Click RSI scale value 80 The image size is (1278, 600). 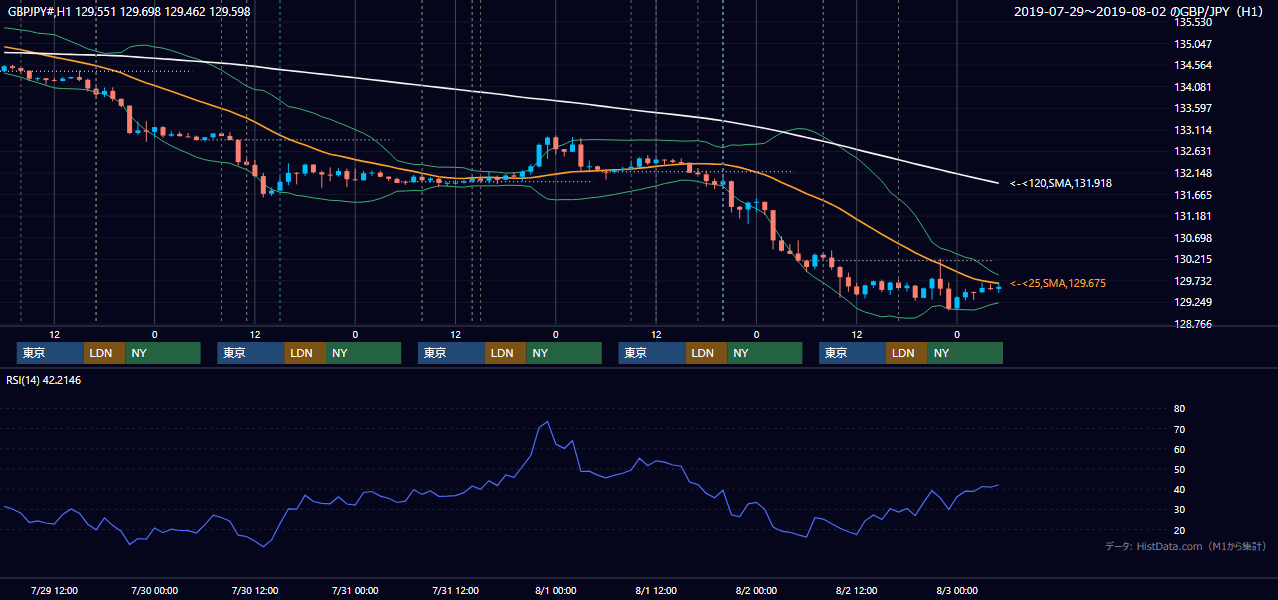(x=1179, y=409)
